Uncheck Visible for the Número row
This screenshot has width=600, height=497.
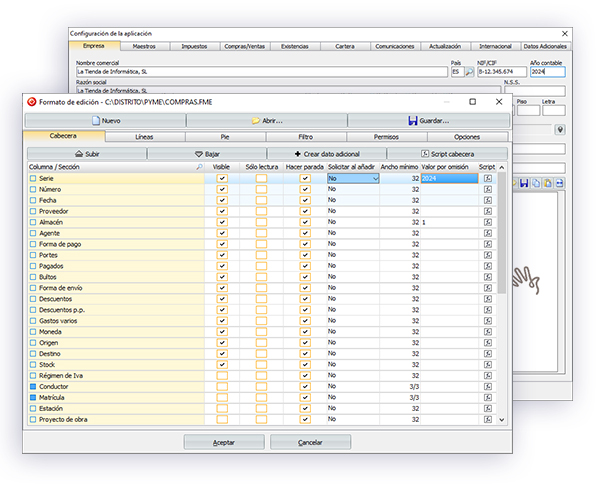click(222, 189)
